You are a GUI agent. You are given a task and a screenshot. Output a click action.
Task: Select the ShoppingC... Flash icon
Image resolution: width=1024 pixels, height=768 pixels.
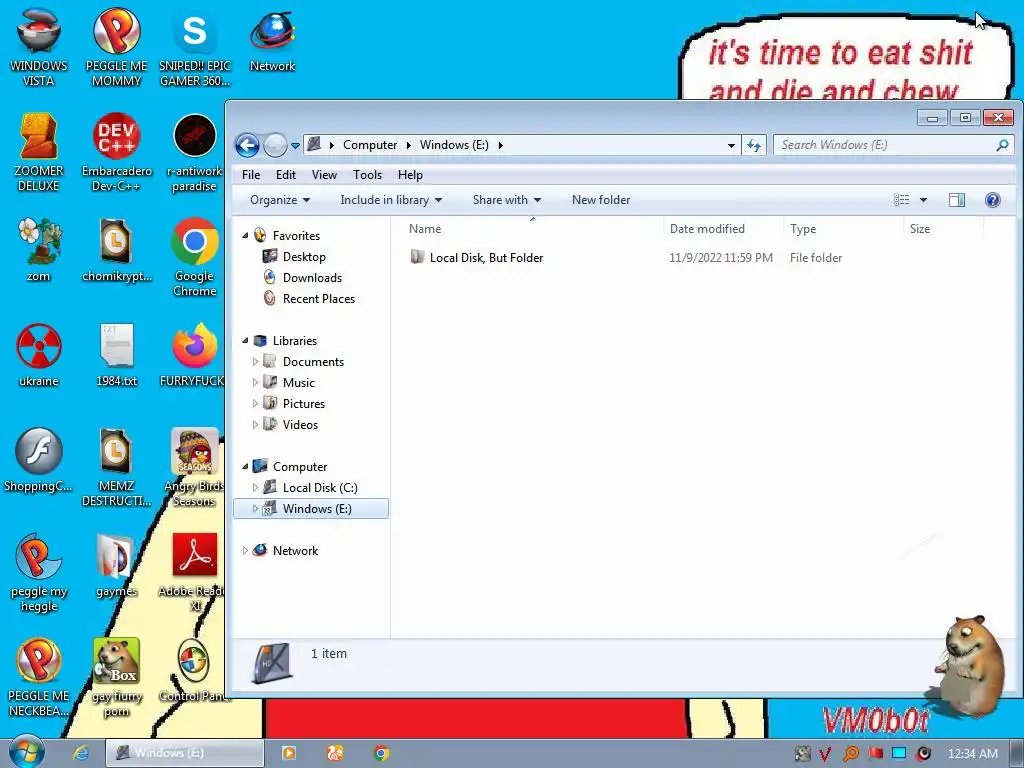click(39, 460)
